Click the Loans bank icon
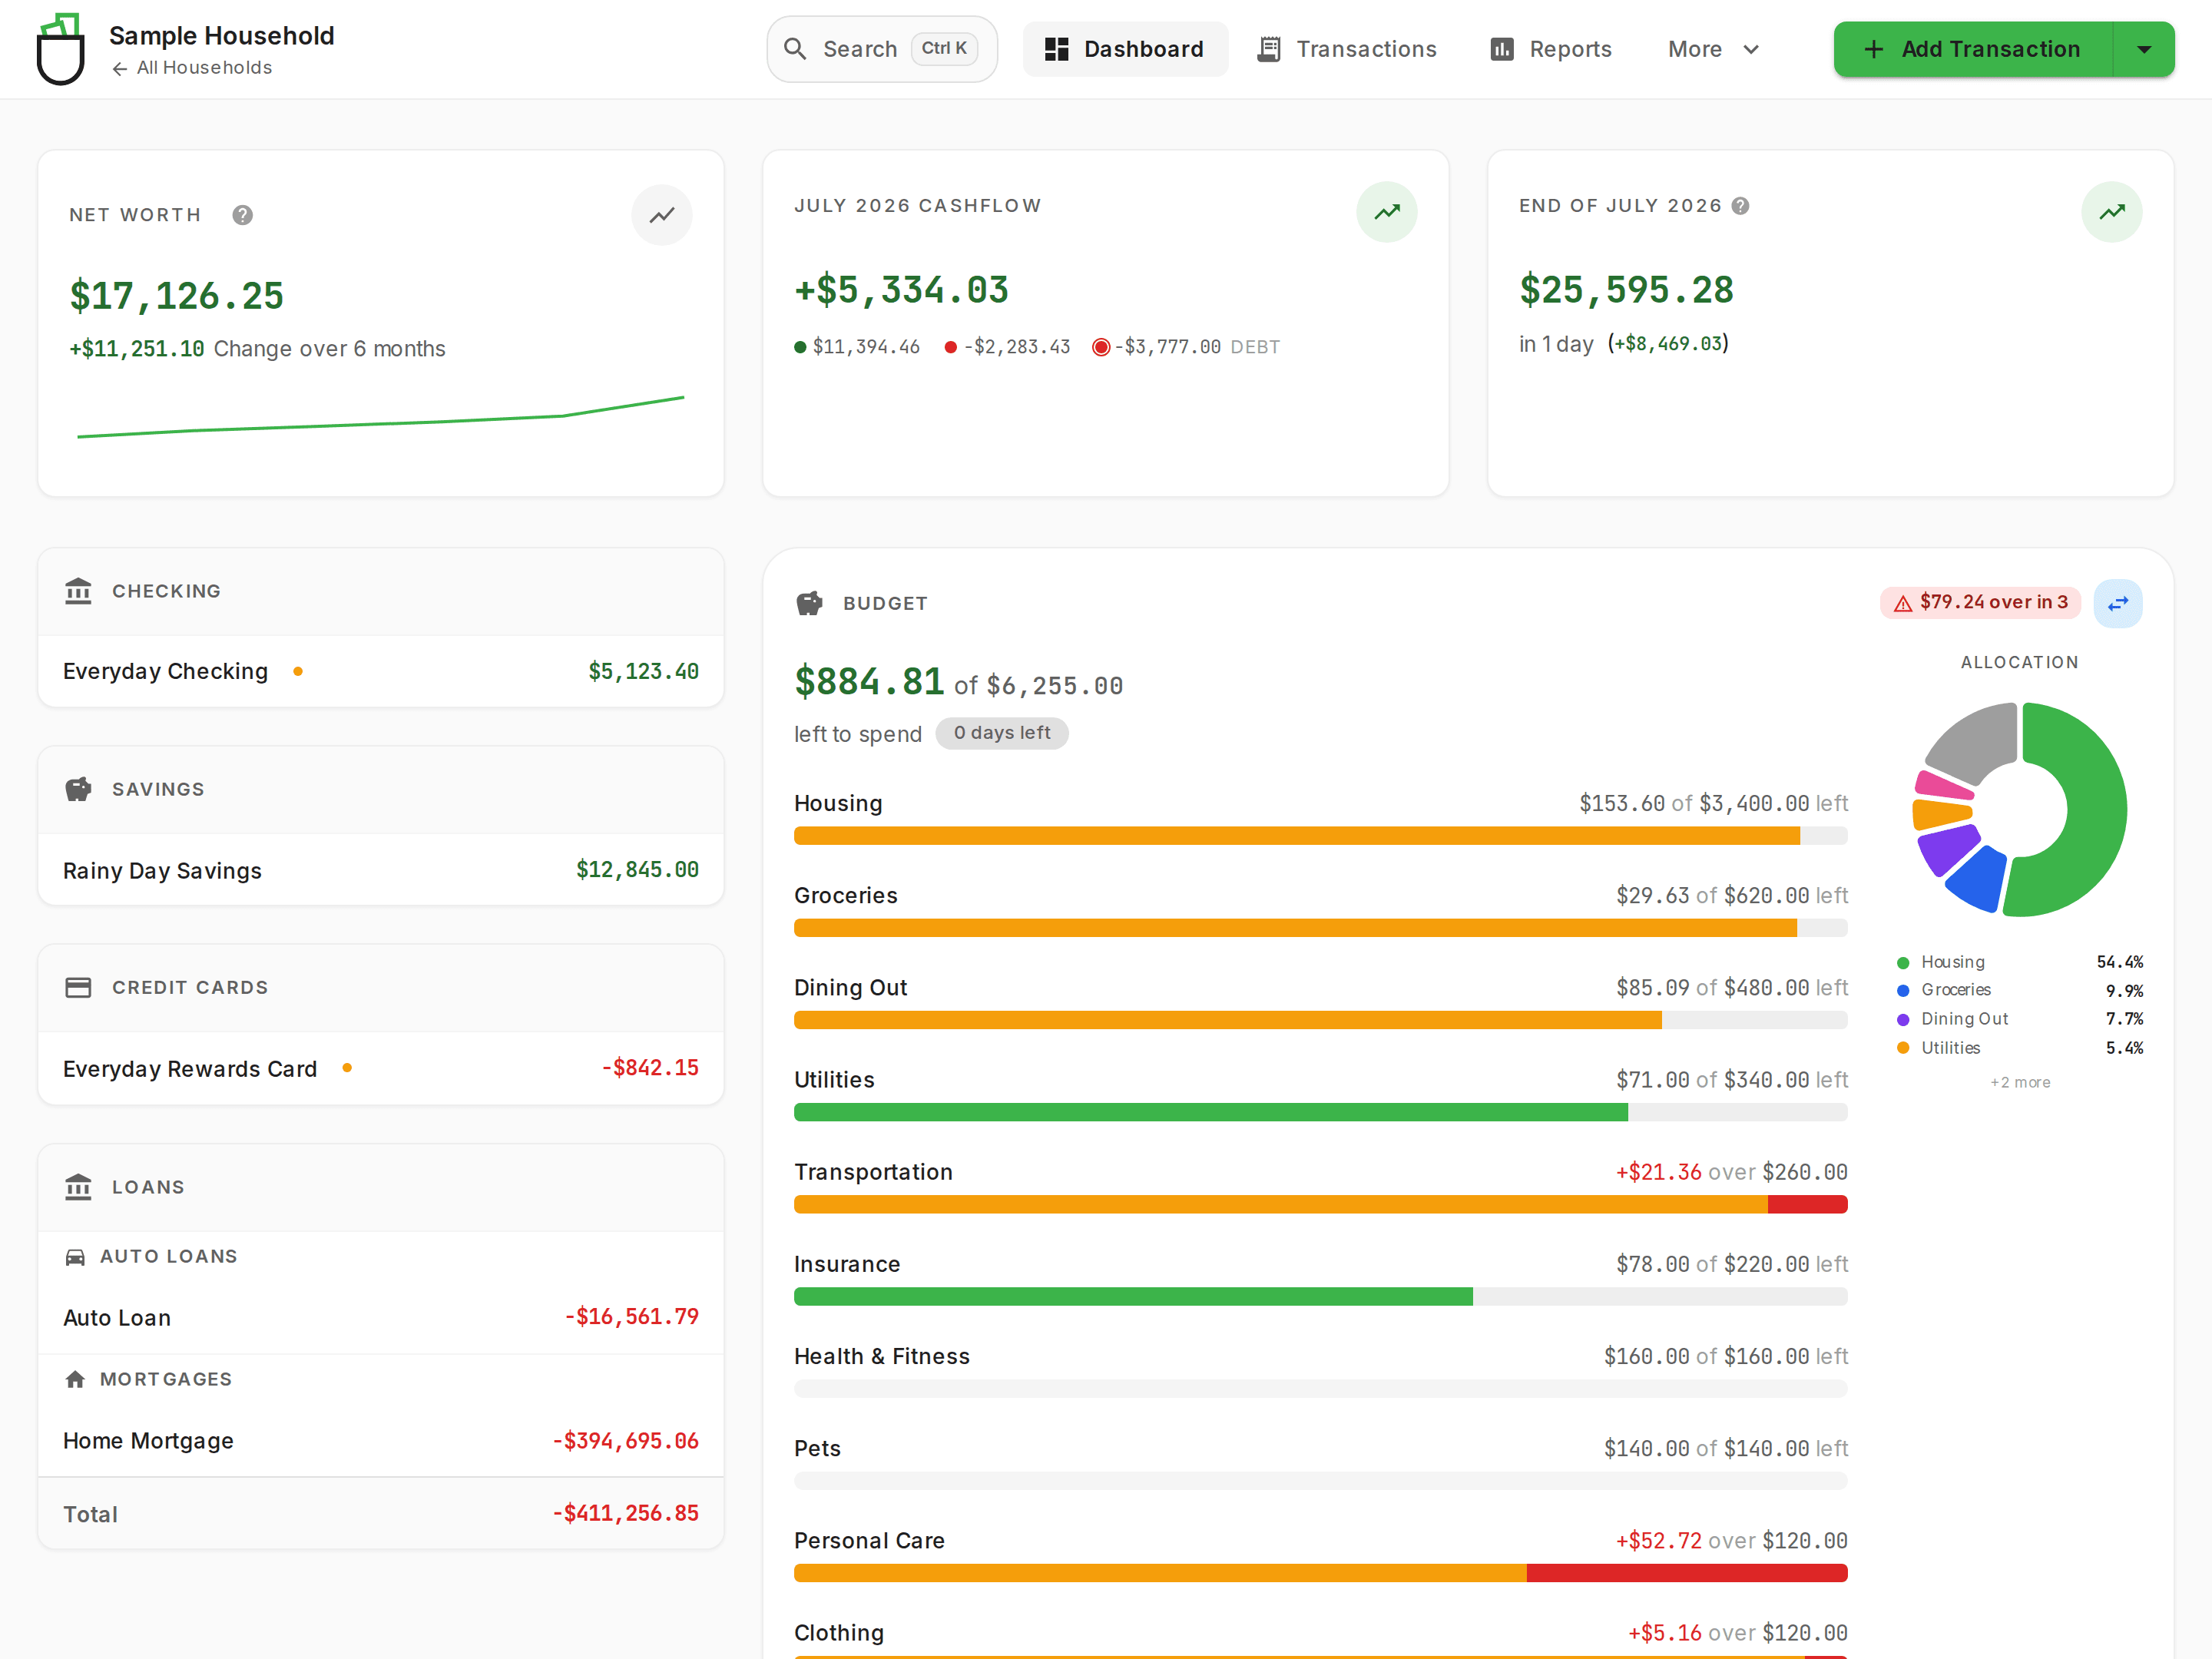The height and width of the screenshot is (1659, 2212). [78, 1187]
